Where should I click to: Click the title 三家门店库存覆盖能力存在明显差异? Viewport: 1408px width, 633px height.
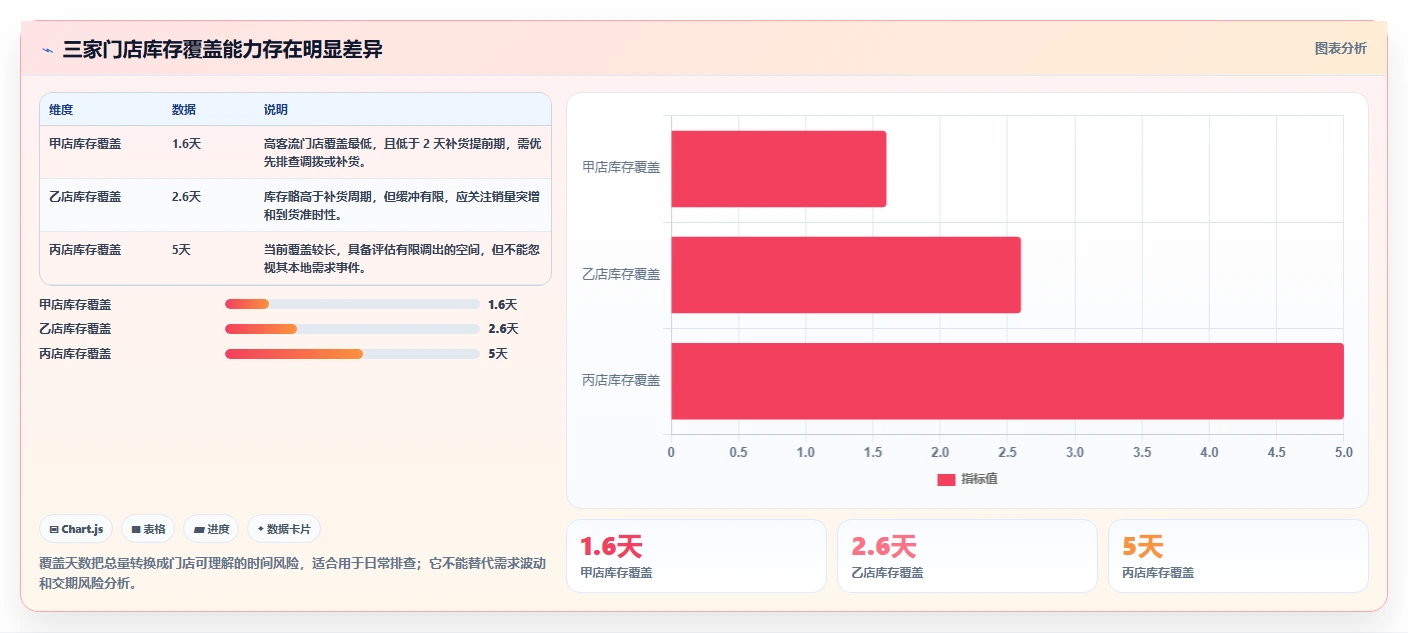222,49
